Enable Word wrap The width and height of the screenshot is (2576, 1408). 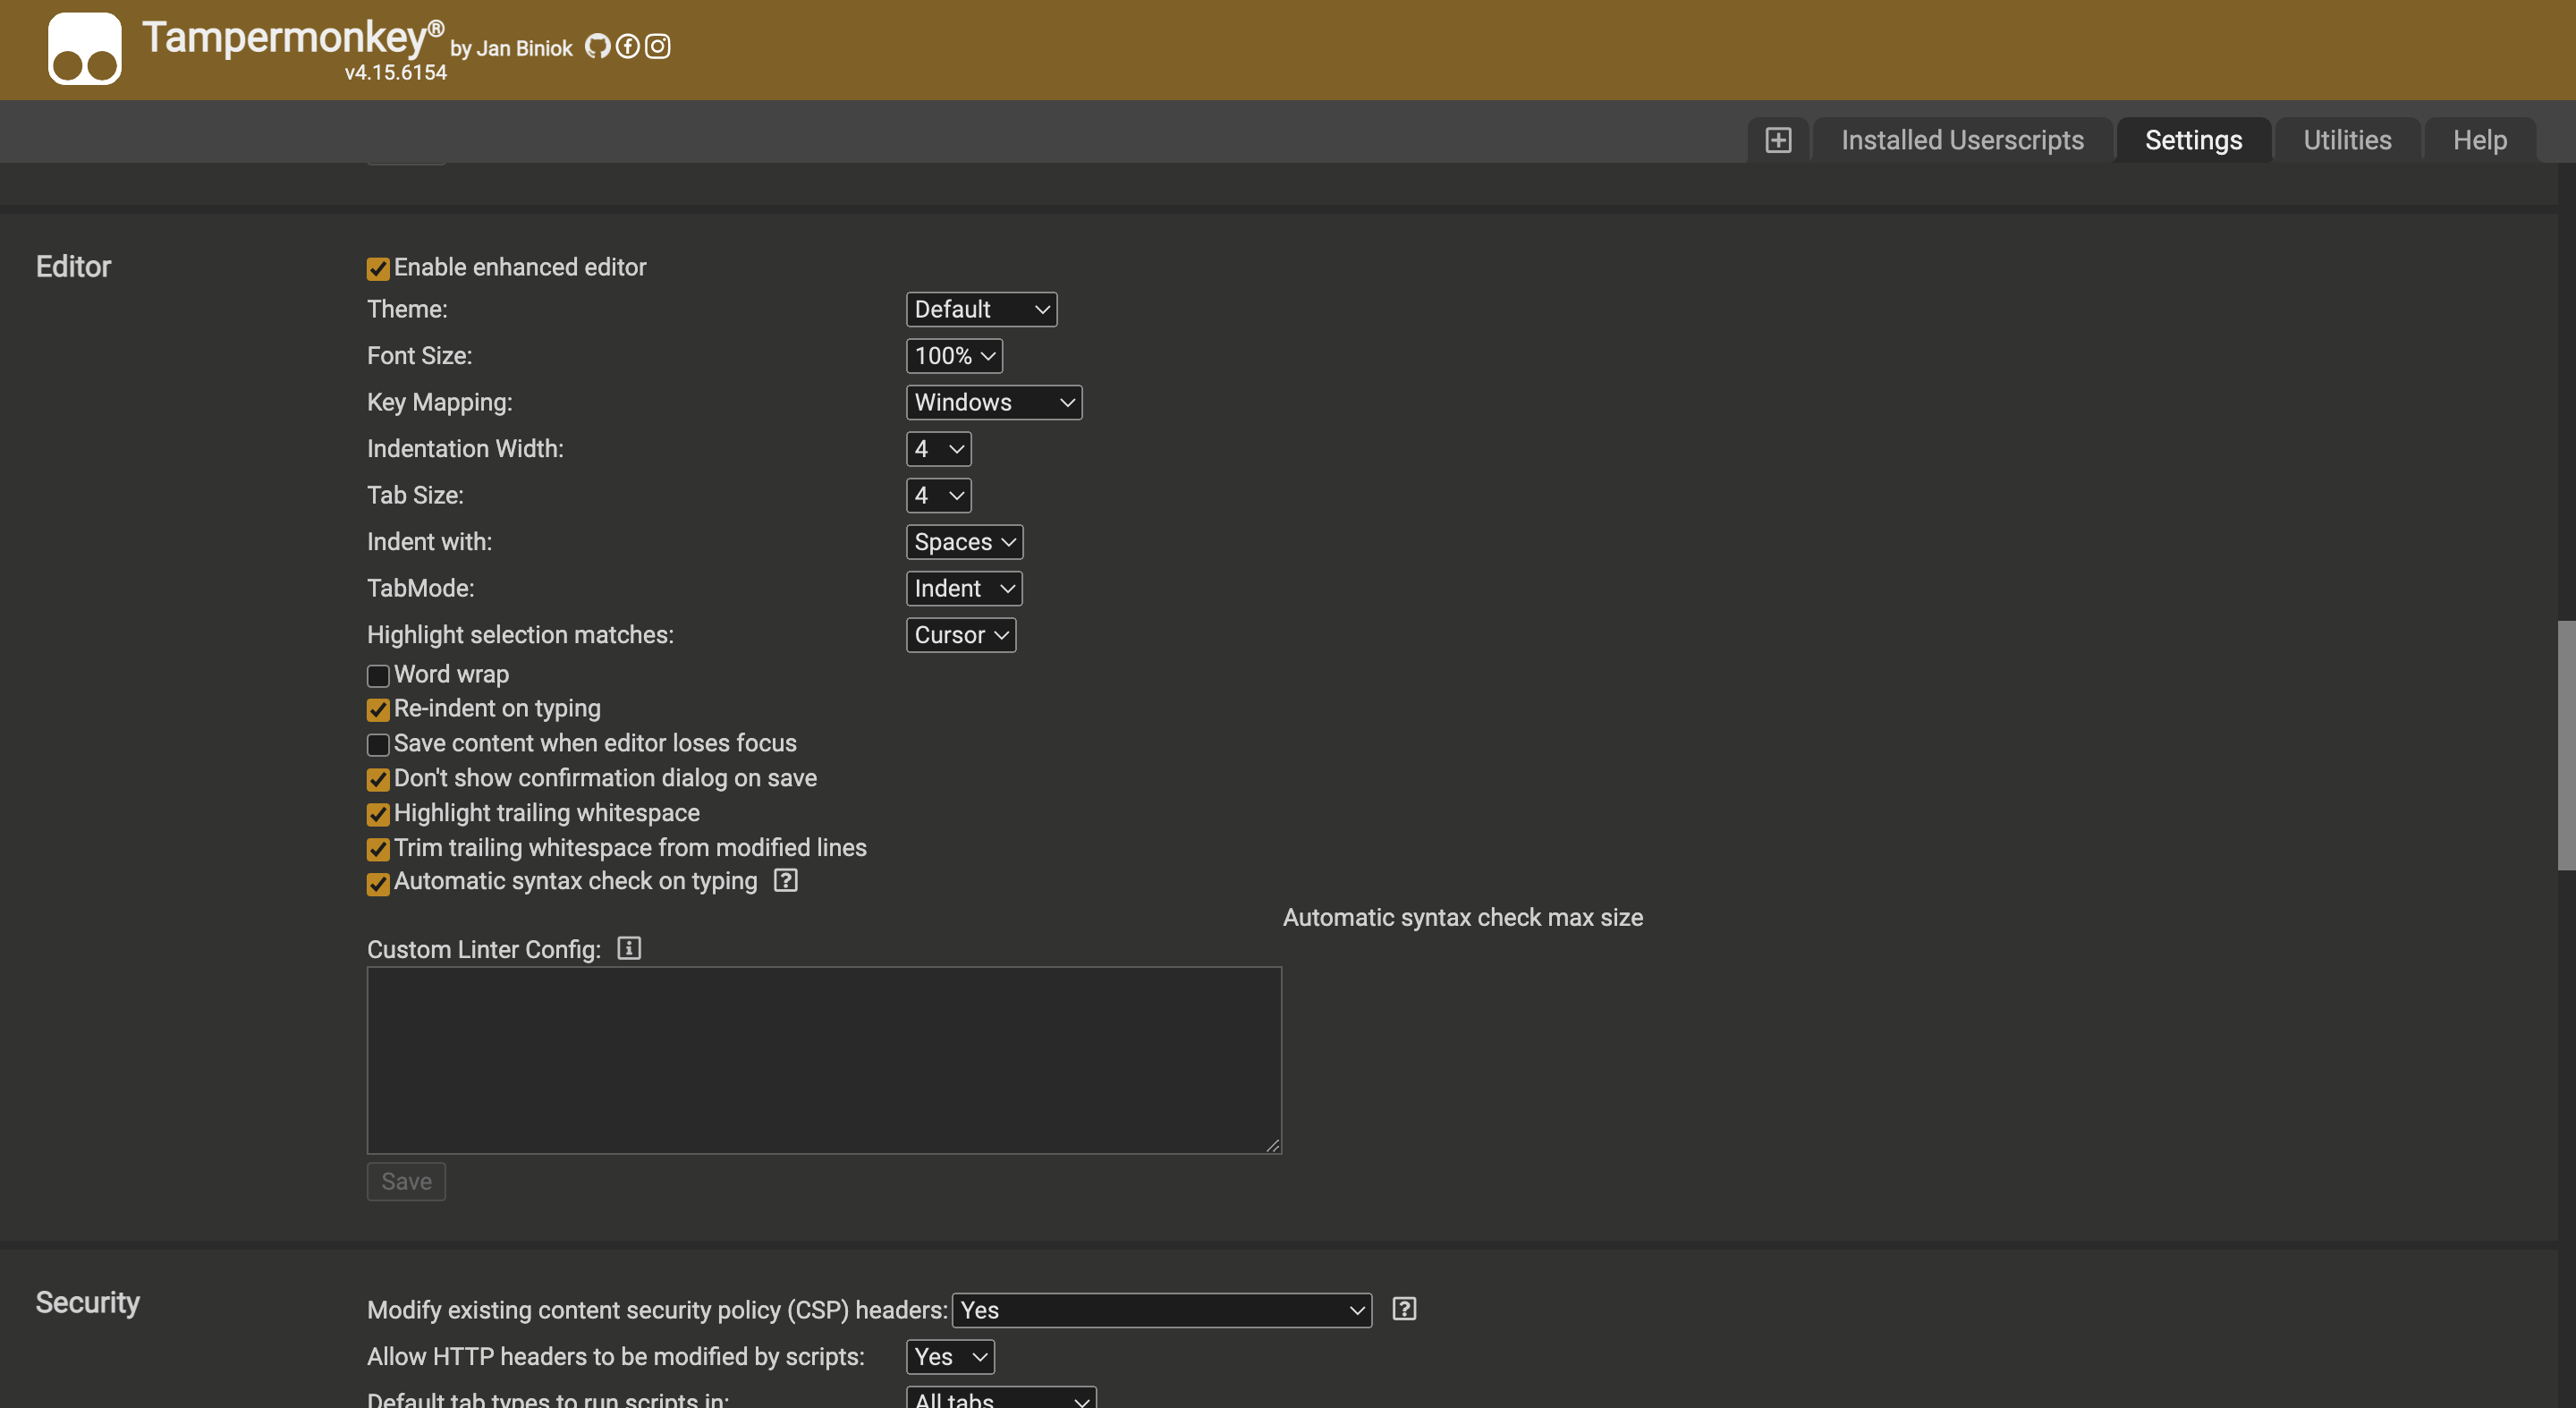click(x=377, y=675)
